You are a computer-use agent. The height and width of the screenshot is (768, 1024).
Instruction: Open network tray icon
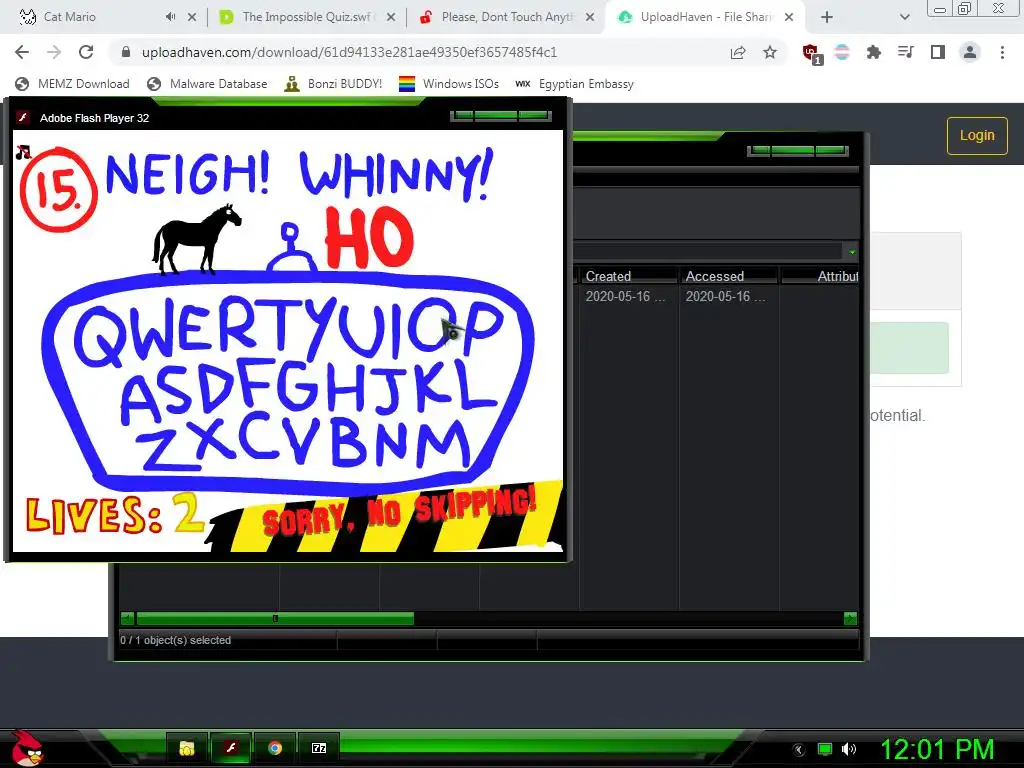pos(824,749)
